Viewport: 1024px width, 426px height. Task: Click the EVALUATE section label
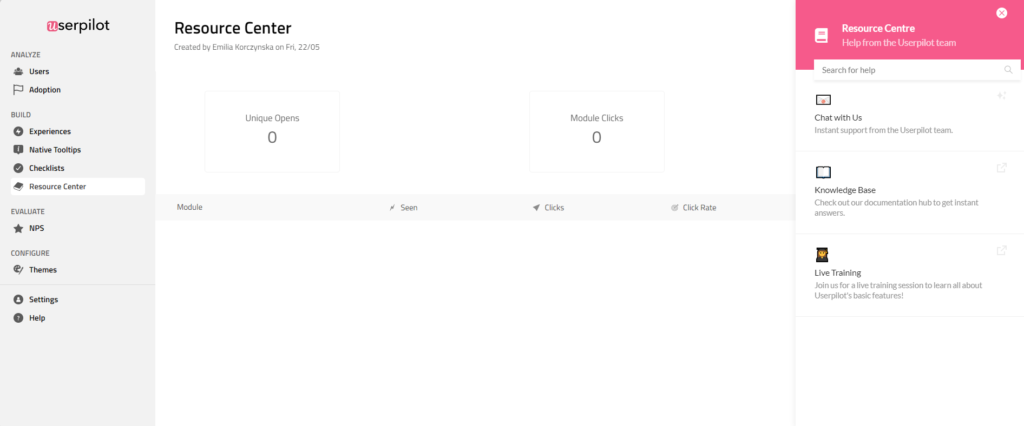pyautogui.click(x=27, y=212)
